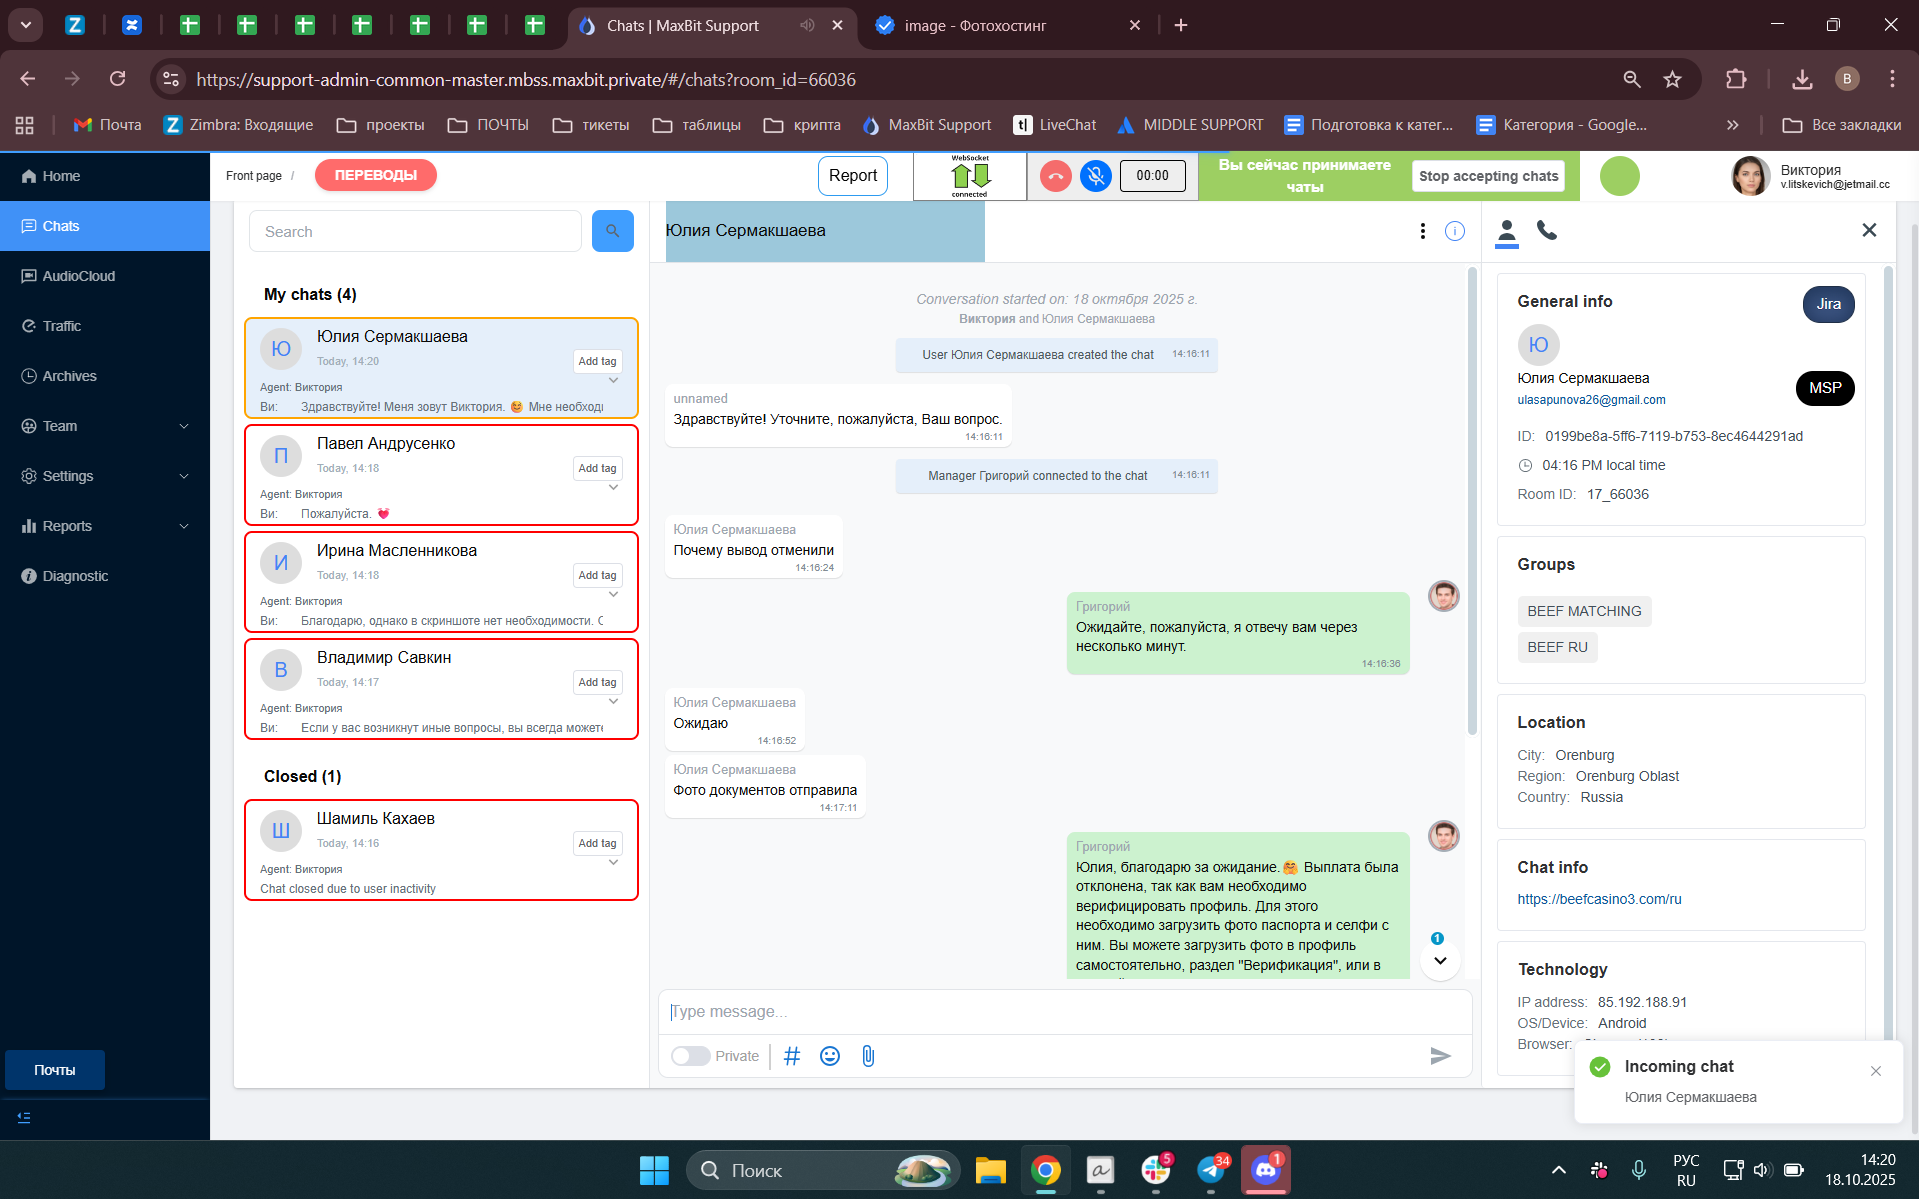Image resolution: width=1919 pixels, height=1199 pixels.
Task: Click the attach file paperclip icon
Action: (868, 1056)
